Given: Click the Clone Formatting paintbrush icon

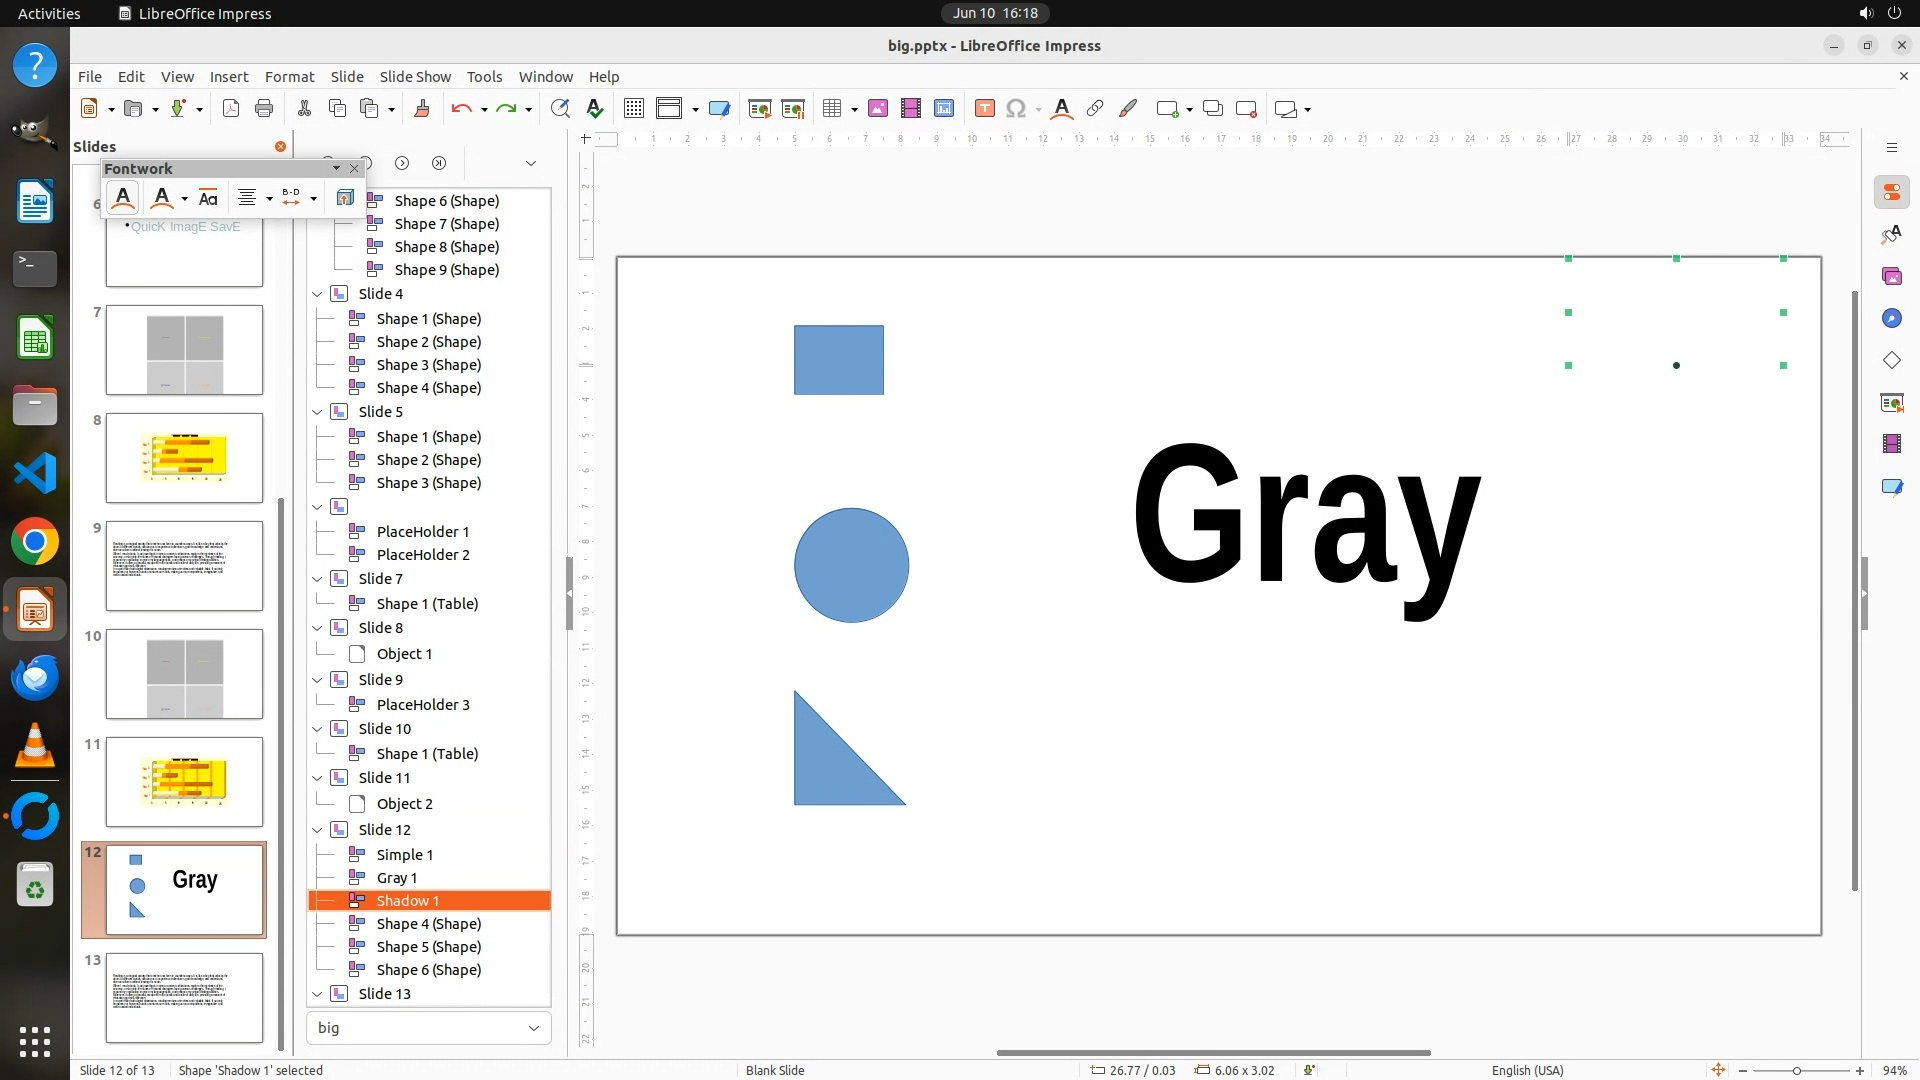Looking at the screenshot, I should [x=421, y=109].
